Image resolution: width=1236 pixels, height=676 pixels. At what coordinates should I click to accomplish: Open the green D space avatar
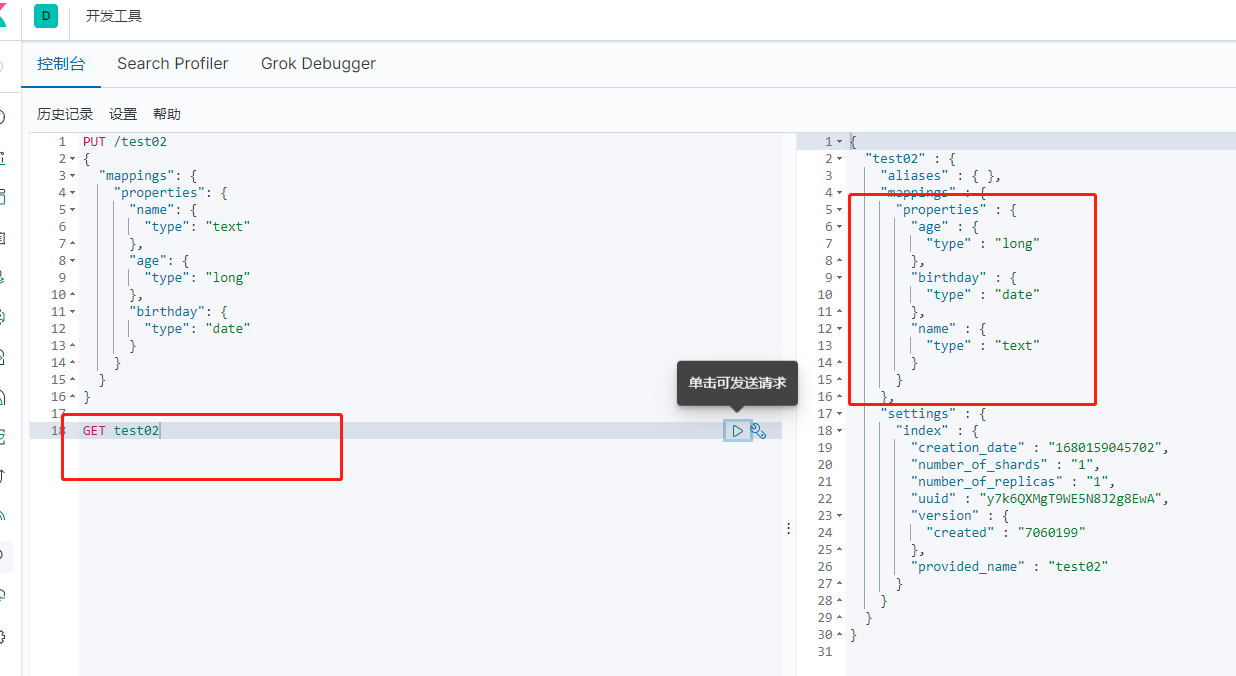pyautogui.click(x=46, y=16)
